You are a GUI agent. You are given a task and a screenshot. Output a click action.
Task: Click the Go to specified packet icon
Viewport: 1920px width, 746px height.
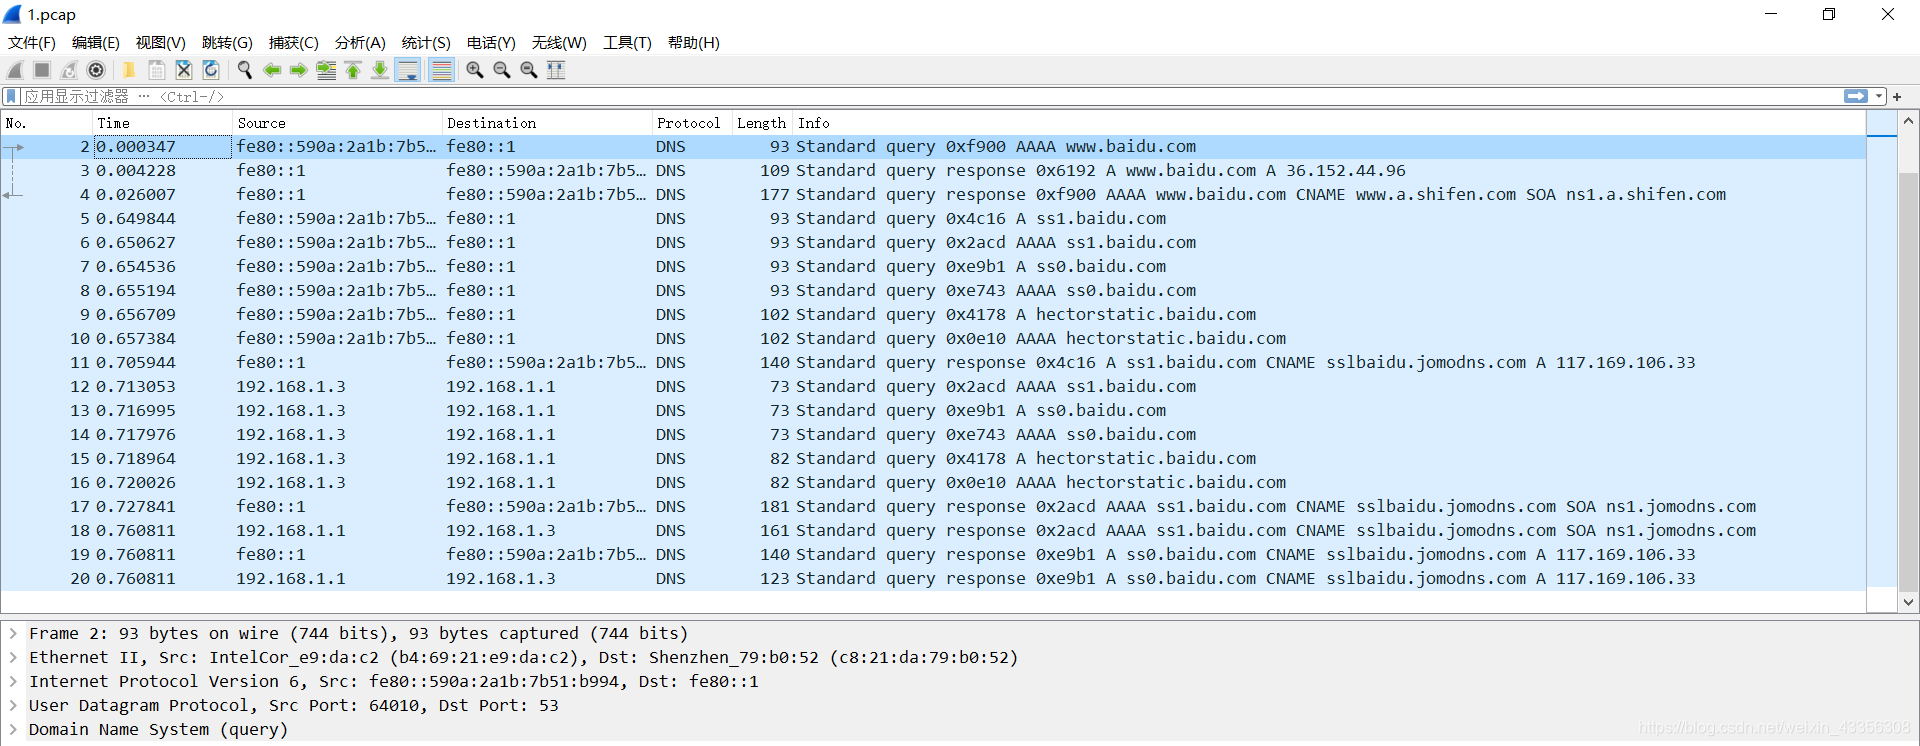pos(326,70)
